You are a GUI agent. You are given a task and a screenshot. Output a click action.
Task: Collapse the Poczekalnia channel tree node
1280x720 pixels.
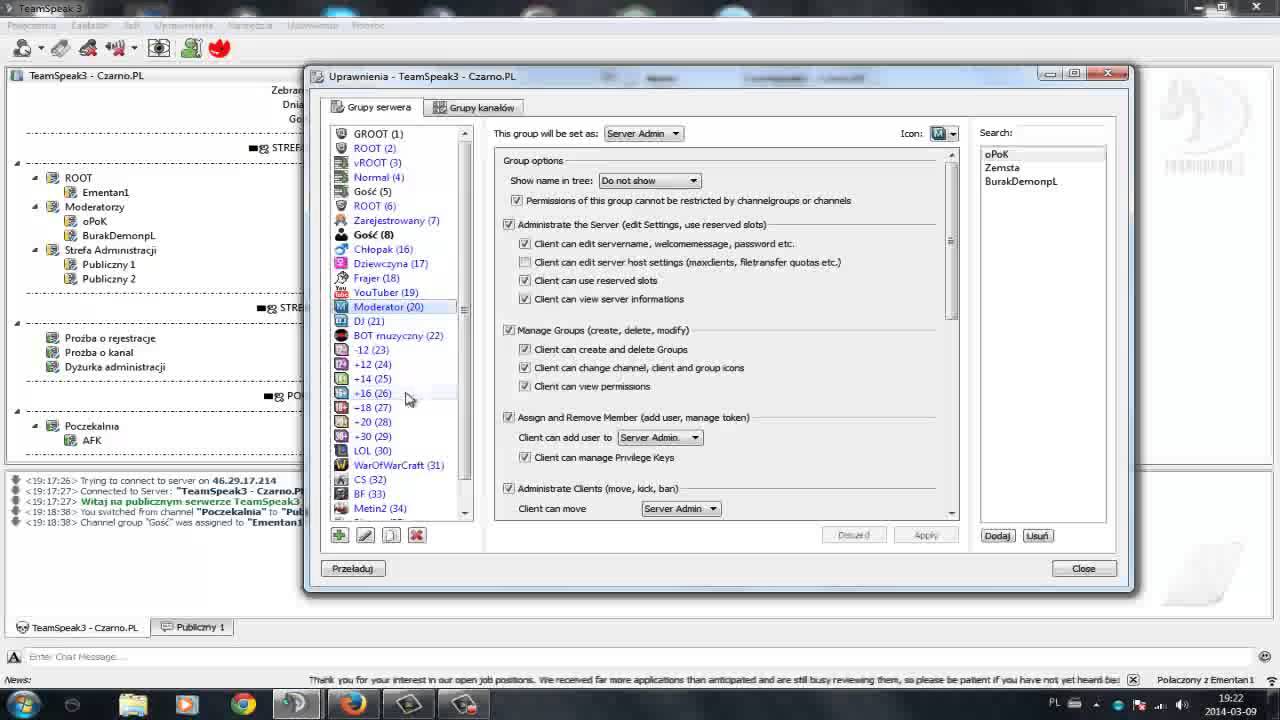(35, 426)
